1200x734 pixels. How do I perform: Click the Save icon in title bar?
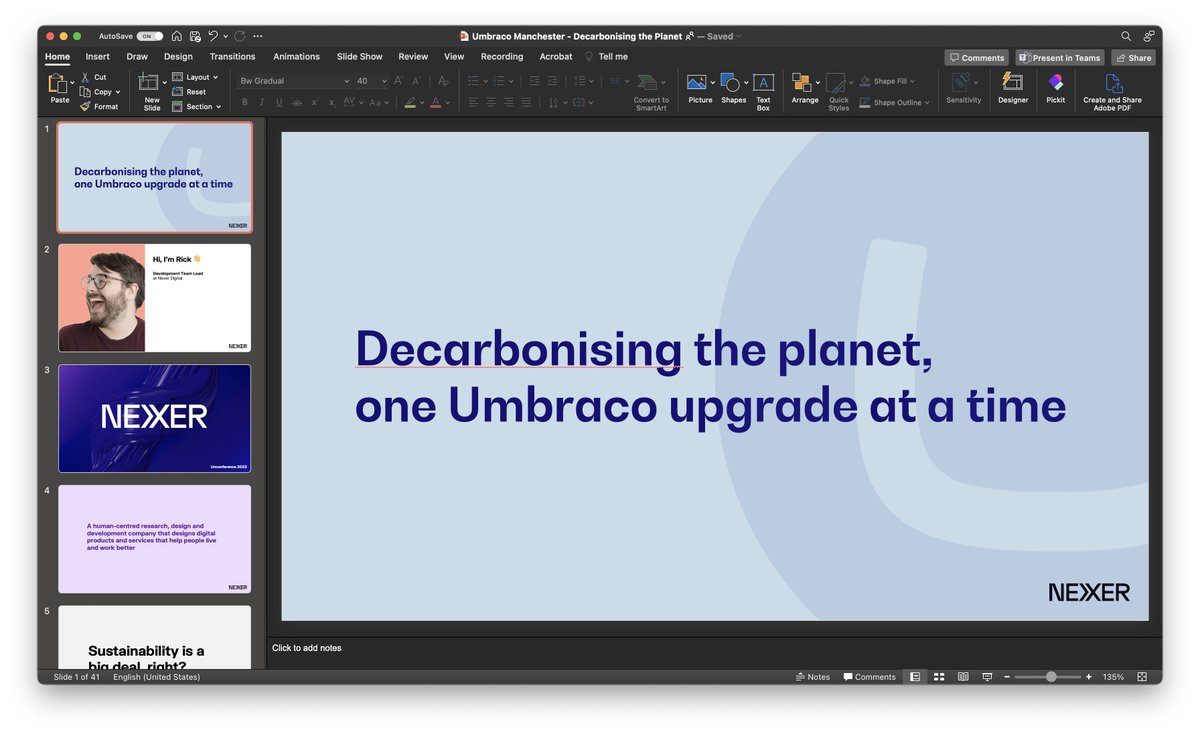click(x=195, y=36)
